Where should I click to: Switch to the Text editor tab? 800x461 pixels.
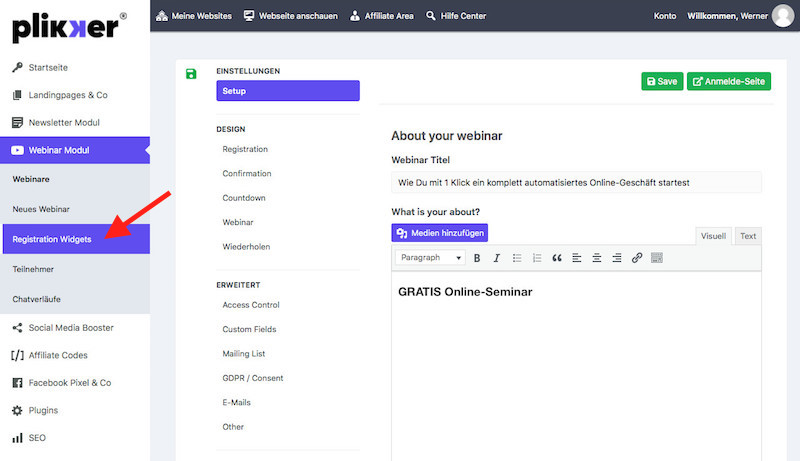748,236
